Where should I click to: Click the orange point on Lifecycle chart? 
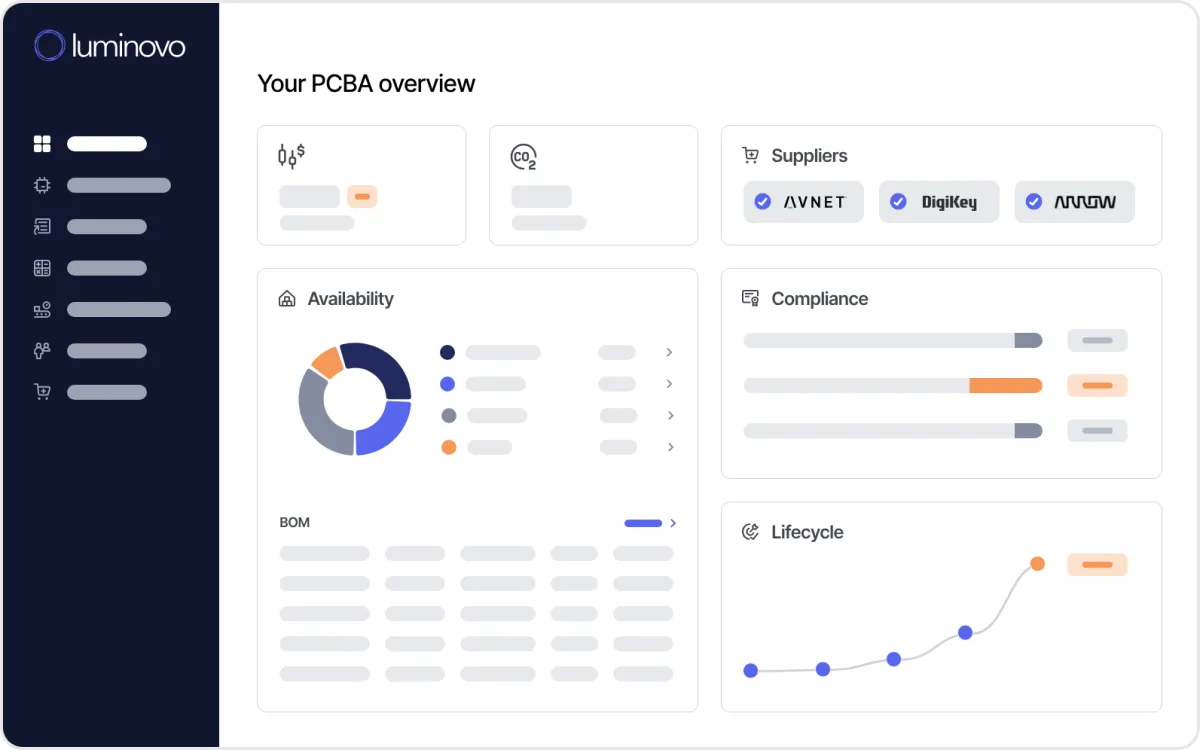(1037, 564)
